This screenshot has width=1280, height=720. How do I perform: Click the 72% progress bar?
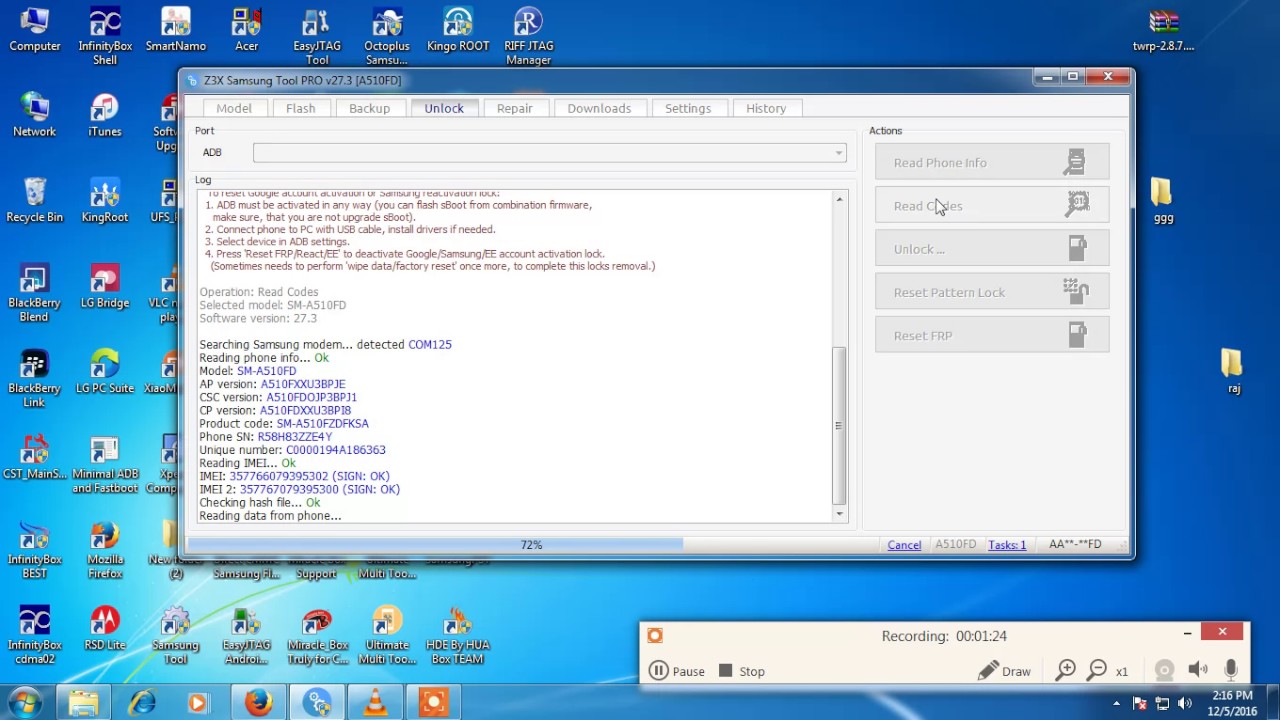[531, 545]
